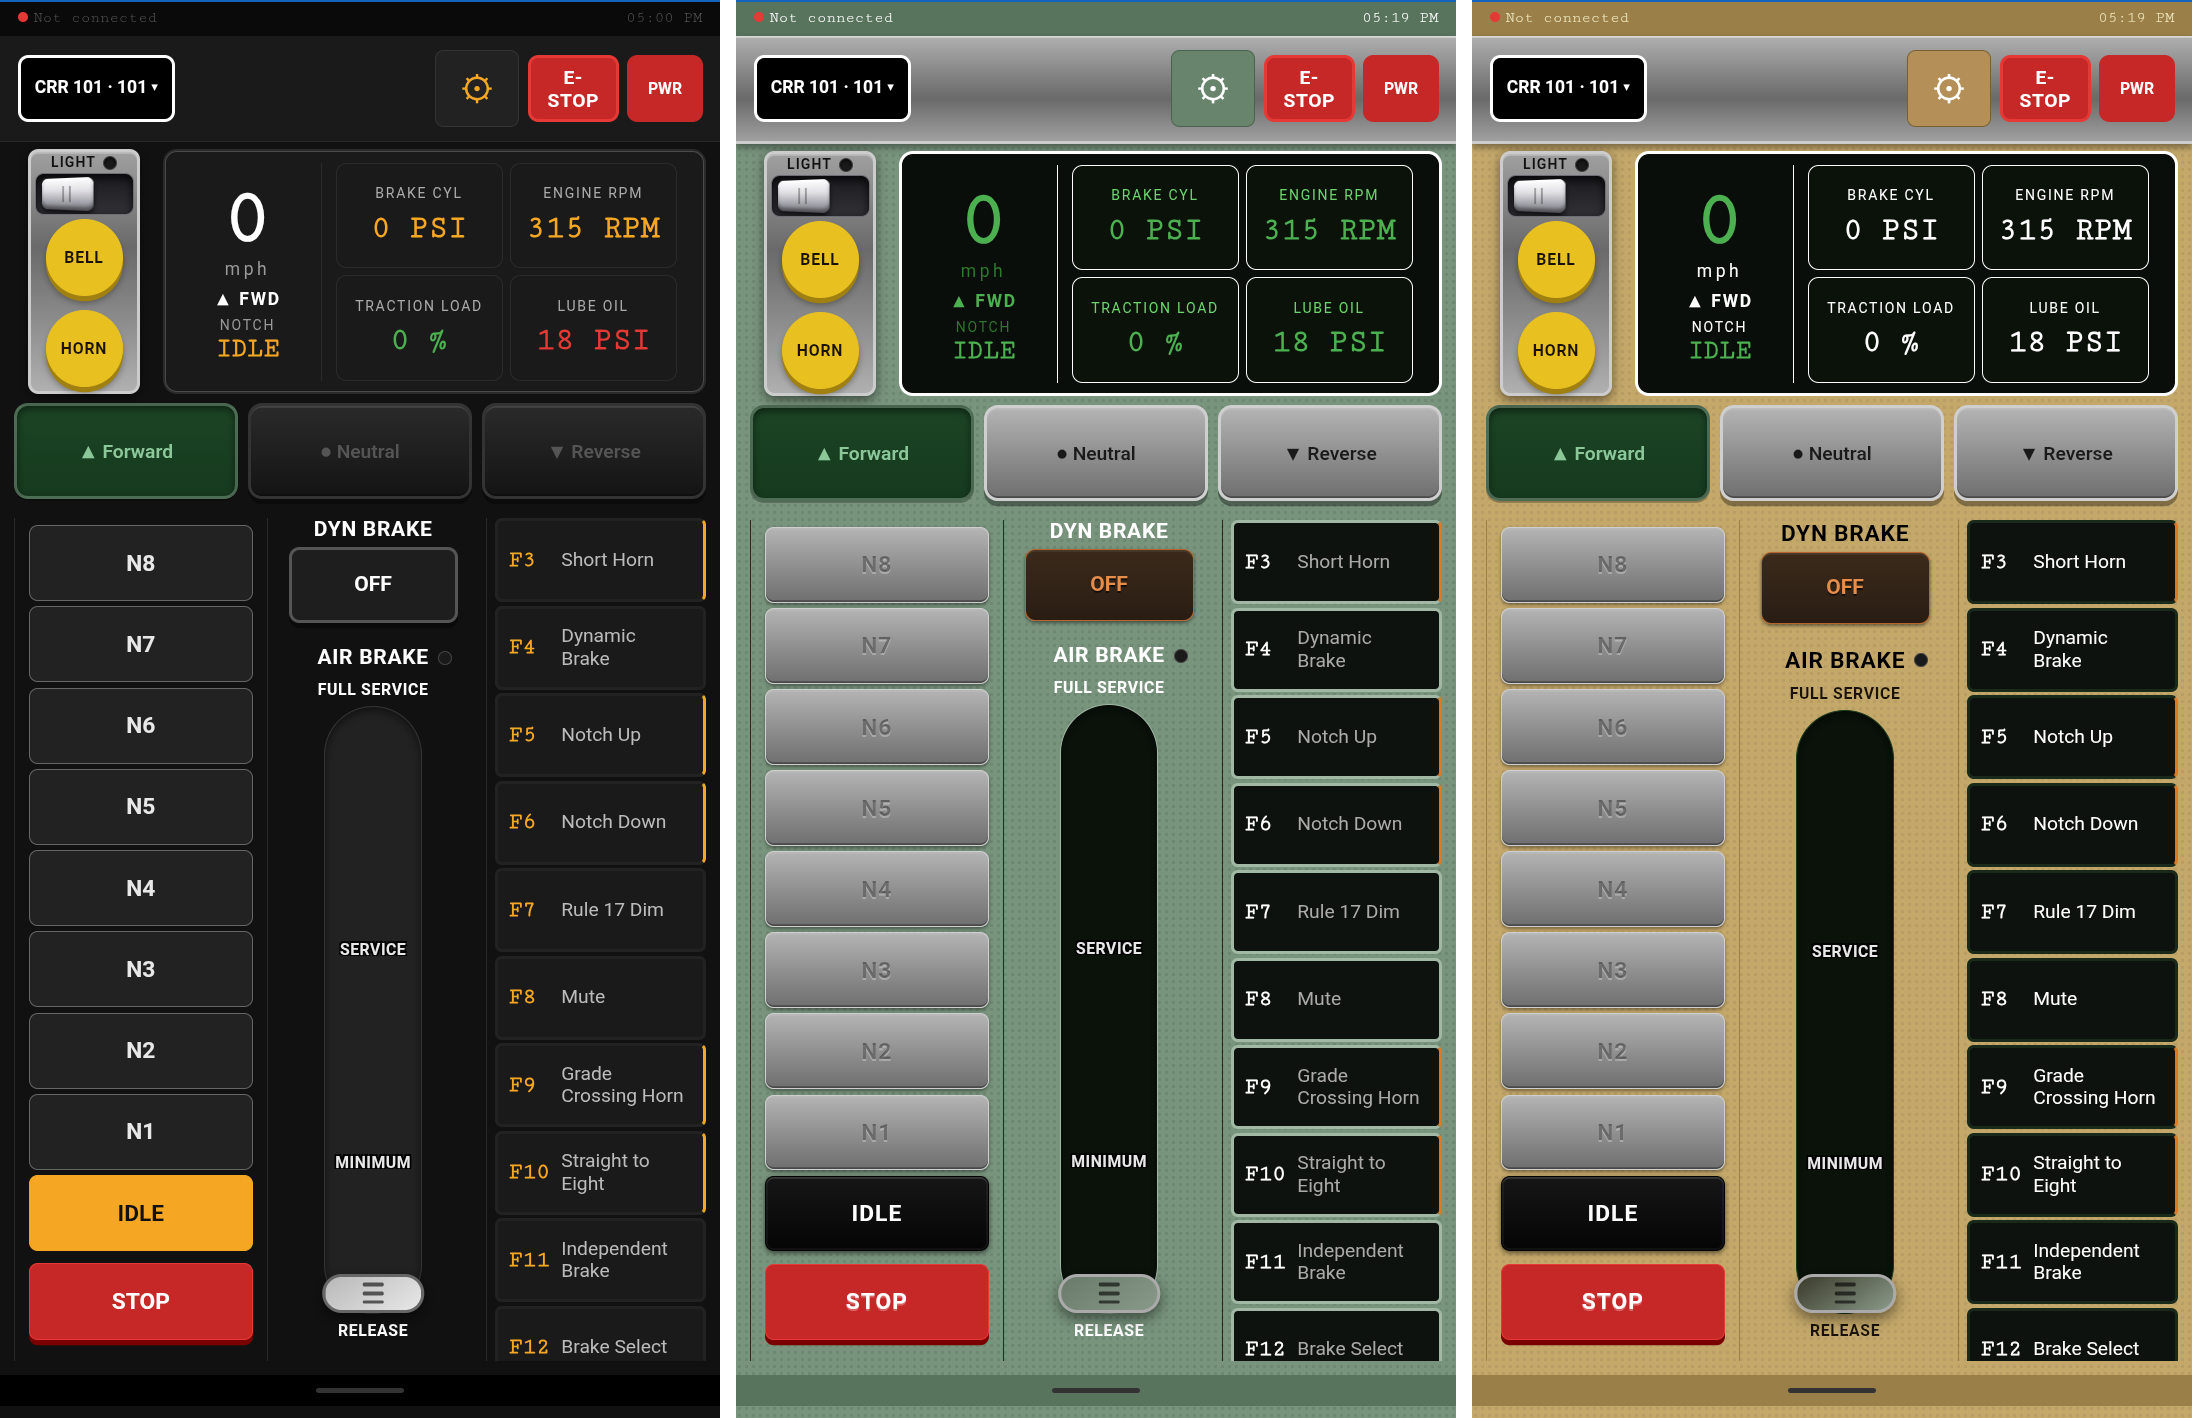Open settings gear in green theme panel

point(1213,88)
